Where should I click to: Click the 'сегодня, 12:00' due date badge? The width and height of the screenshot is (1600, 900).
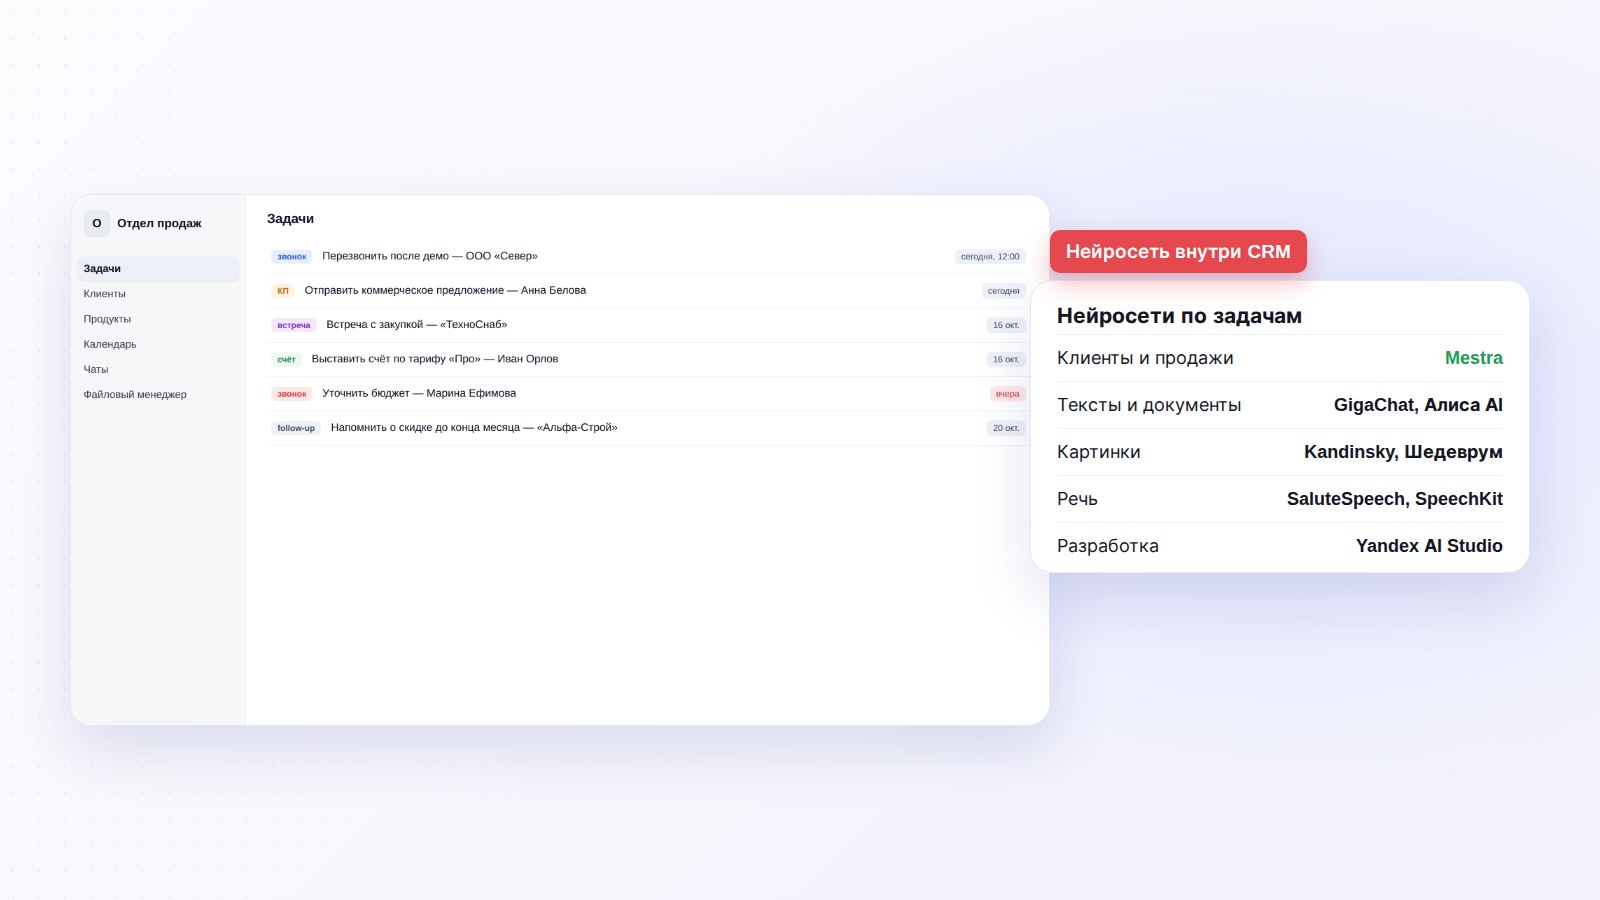[990, 257]
